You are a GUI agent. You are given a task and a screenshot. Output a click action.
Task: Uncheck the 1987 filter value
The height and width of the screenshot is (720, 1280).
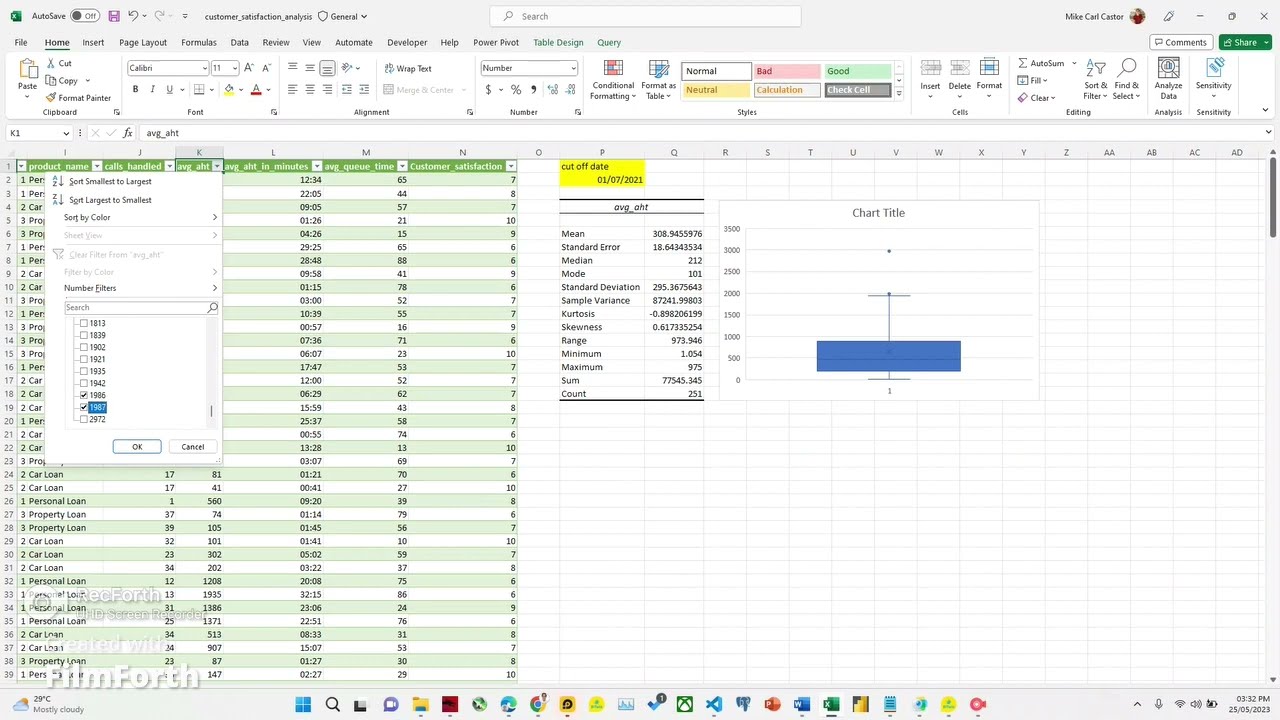tap(84, 407)
